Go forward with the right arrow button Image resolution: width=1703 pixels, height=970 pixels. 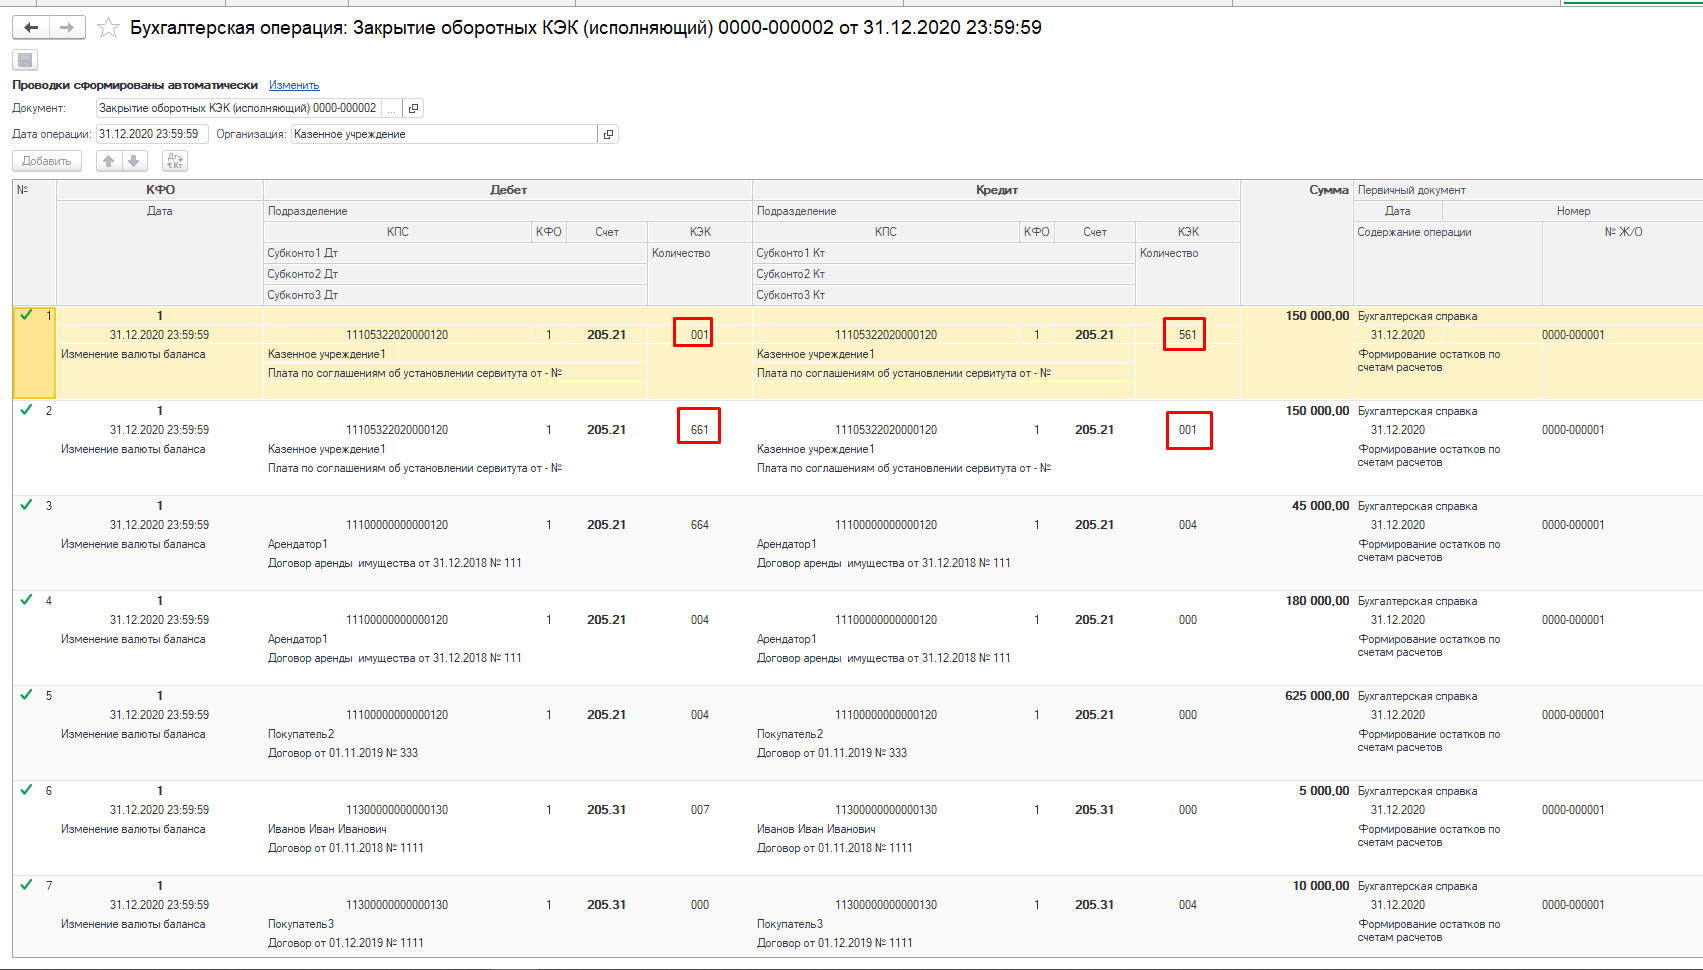point(67,27)
